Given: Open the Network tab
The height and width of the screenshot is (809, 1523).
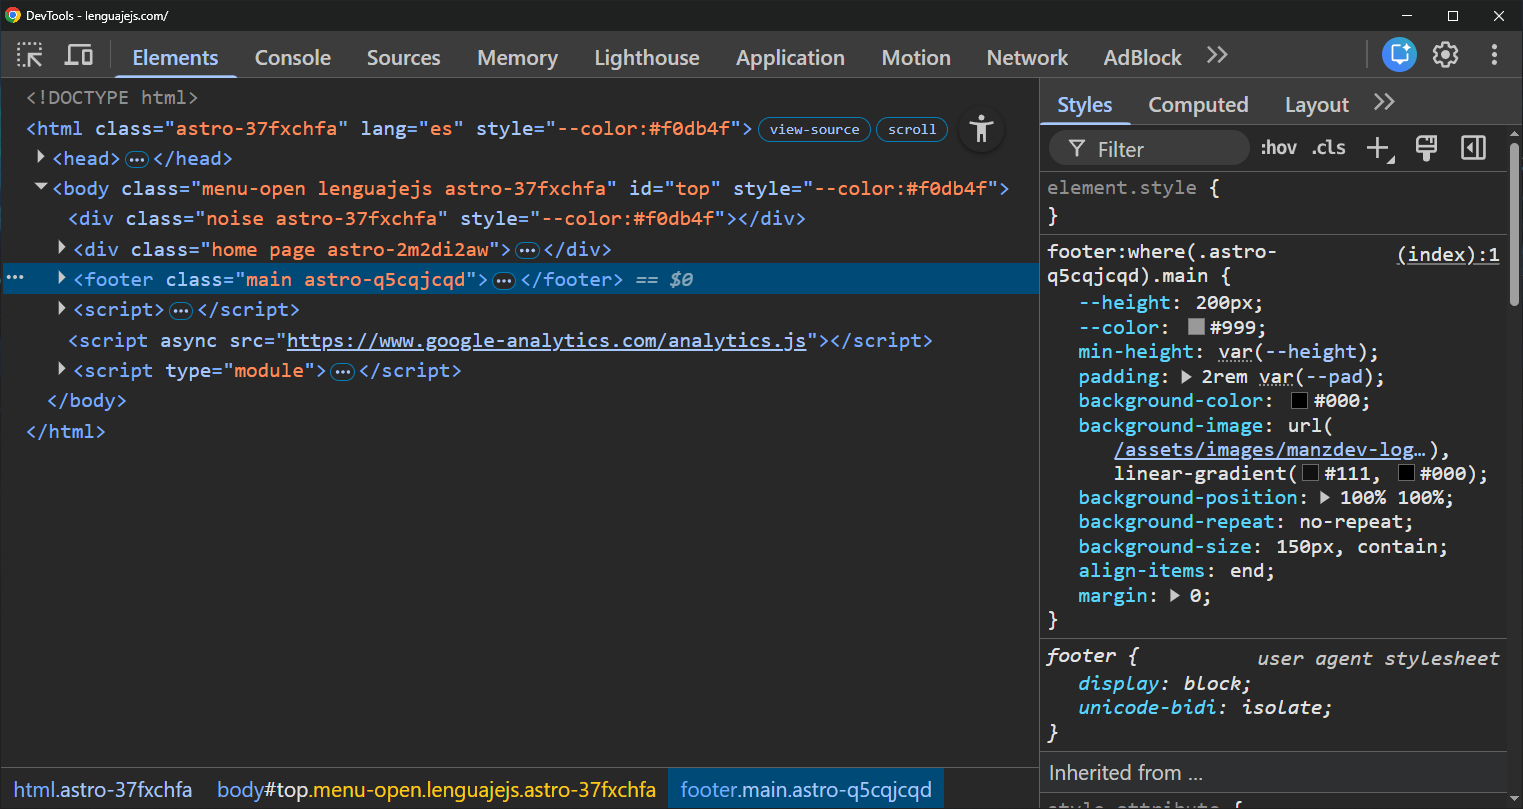Looking at the screenshot, I should [1027, 58].
